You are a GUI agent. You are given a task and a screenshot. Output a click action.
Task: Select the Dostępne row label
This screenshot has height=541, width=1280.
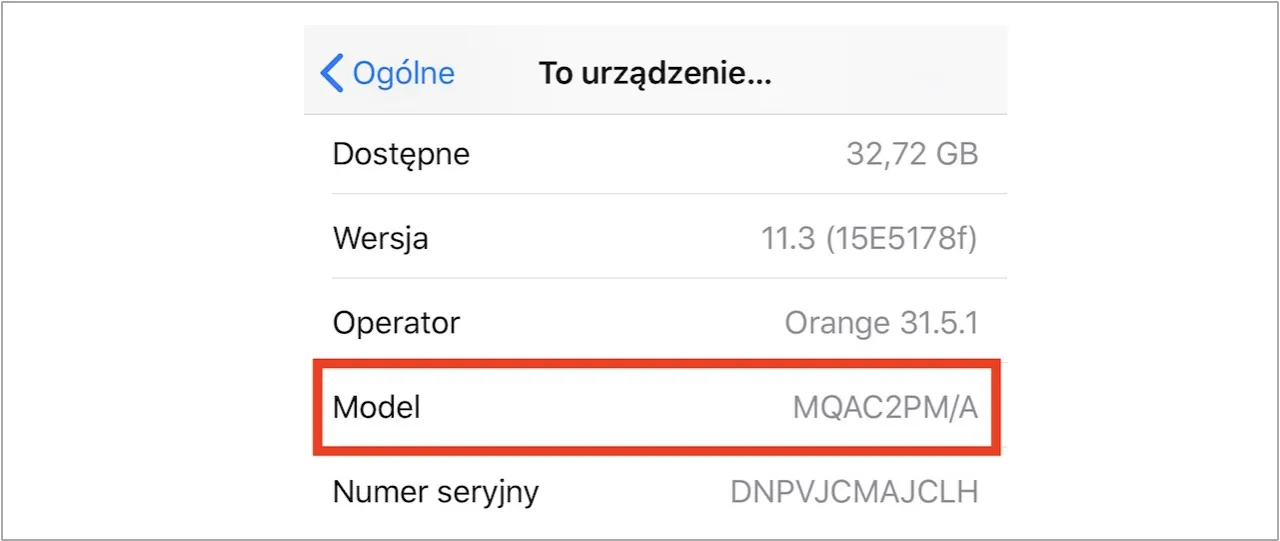click(x=401, y=155)
